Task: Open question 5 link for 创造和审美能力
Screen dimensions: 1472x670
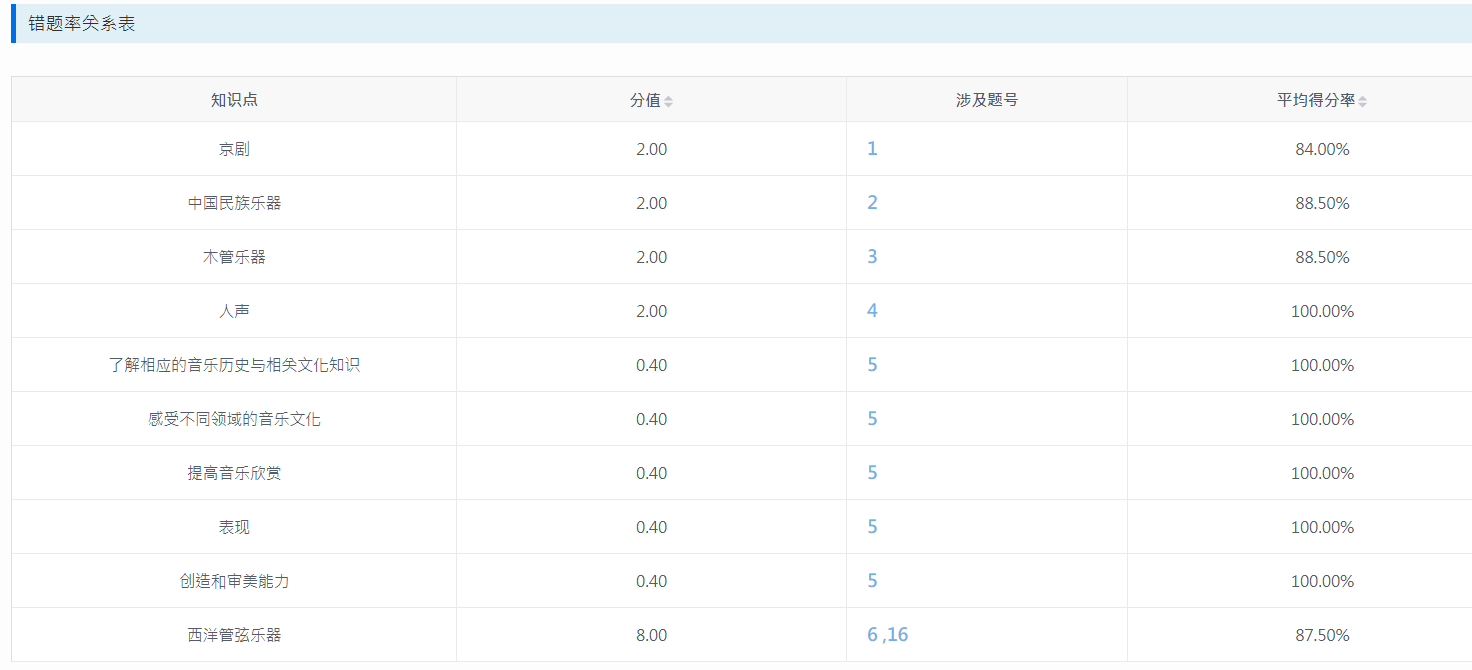Action: (872, 581)
